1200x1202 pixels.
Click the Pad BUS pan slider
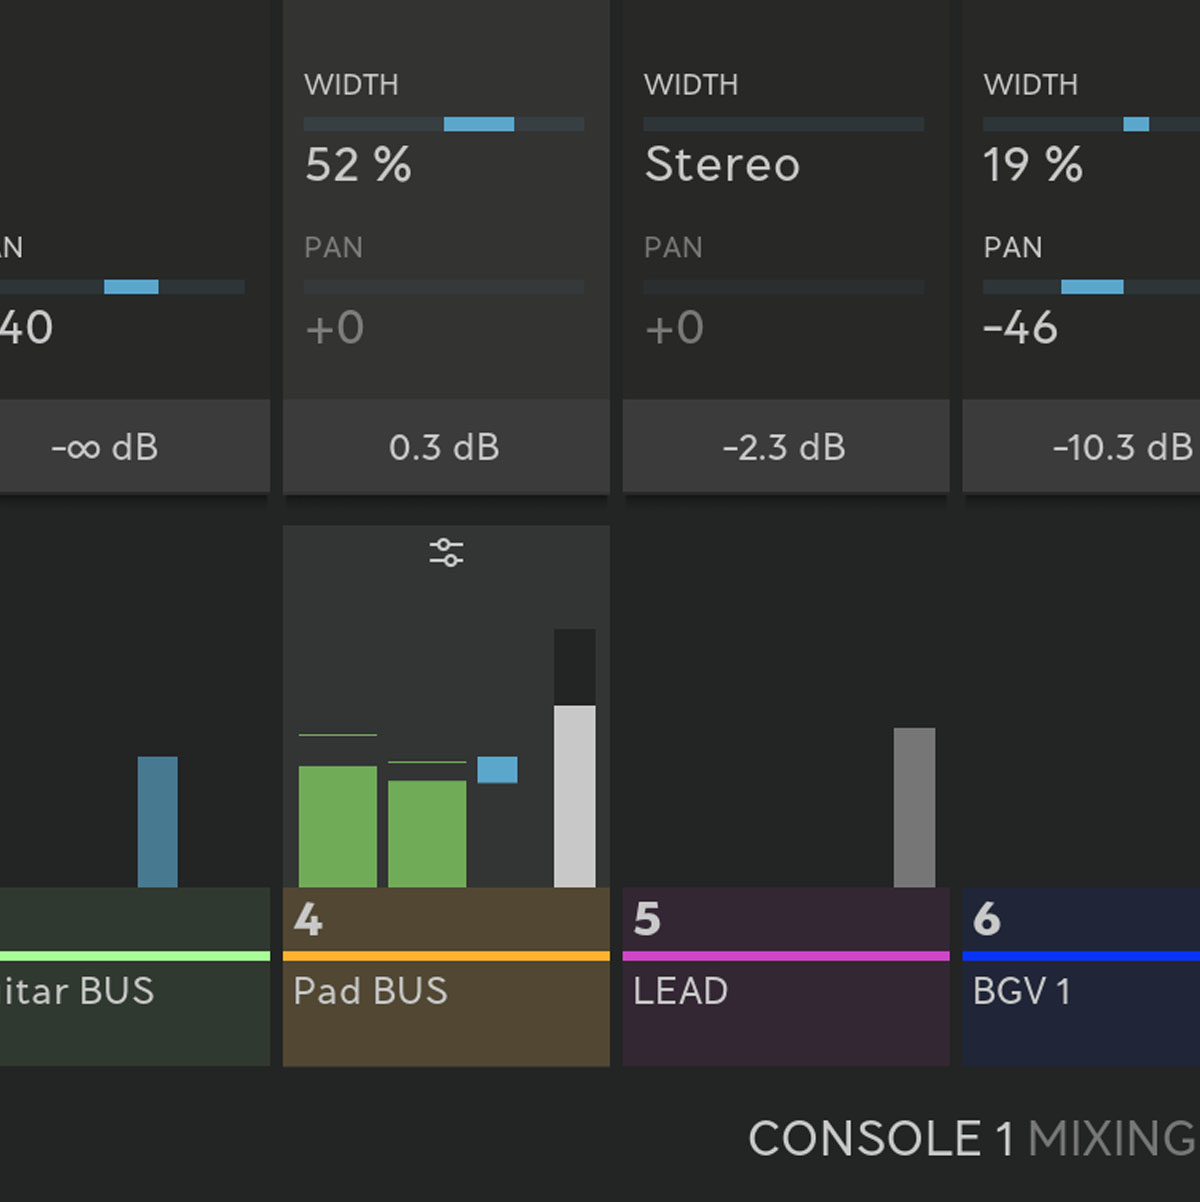pos(444,287)
